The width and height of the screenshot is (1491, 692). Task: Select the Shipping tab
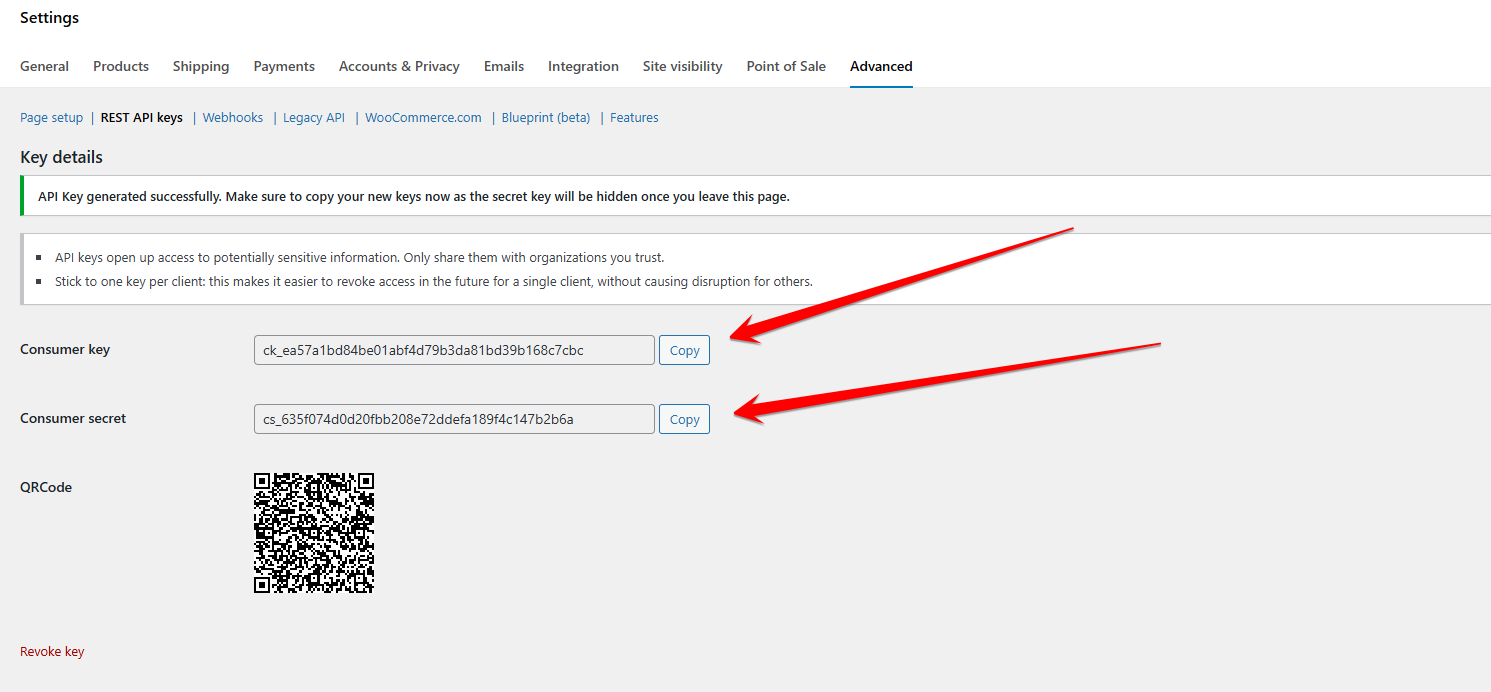click(x=200, y=66)
